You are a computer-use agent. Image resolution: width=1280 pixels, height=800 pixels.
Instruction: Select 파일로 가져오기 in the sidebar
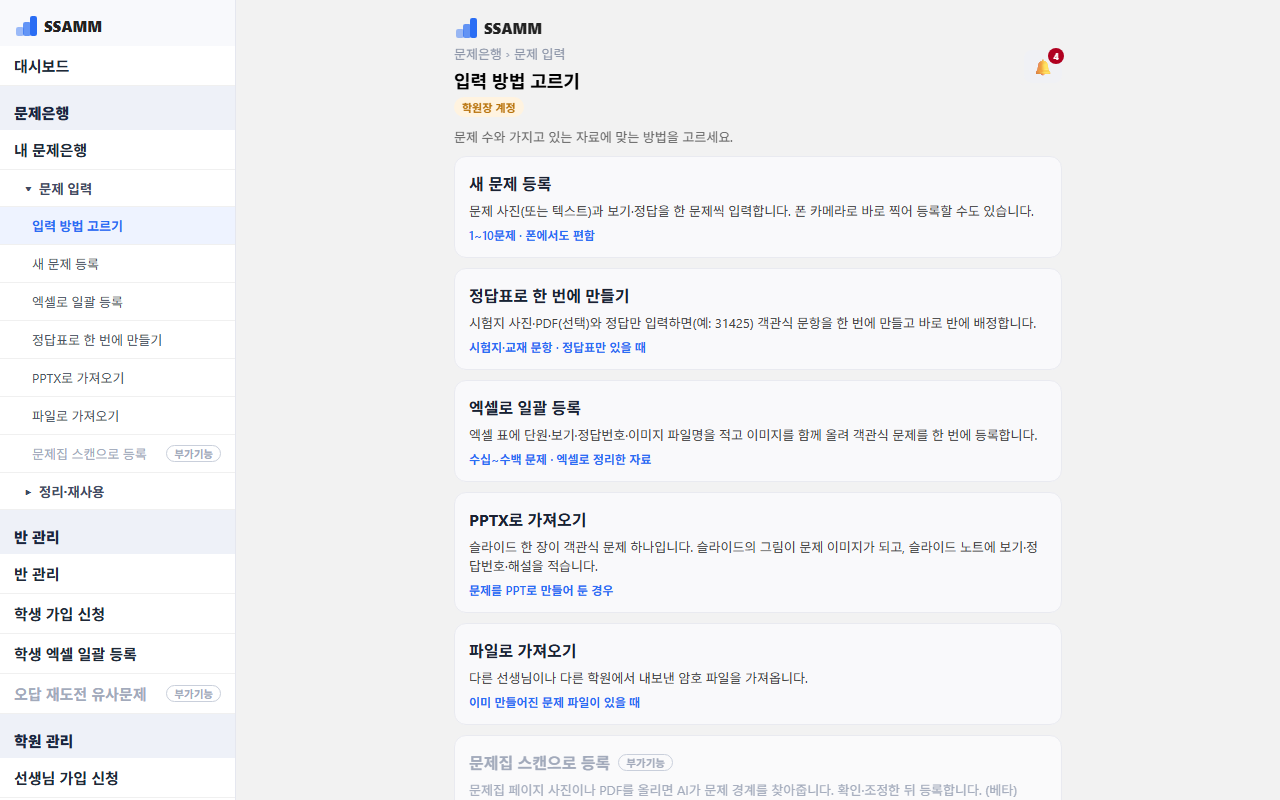point(118,416)
